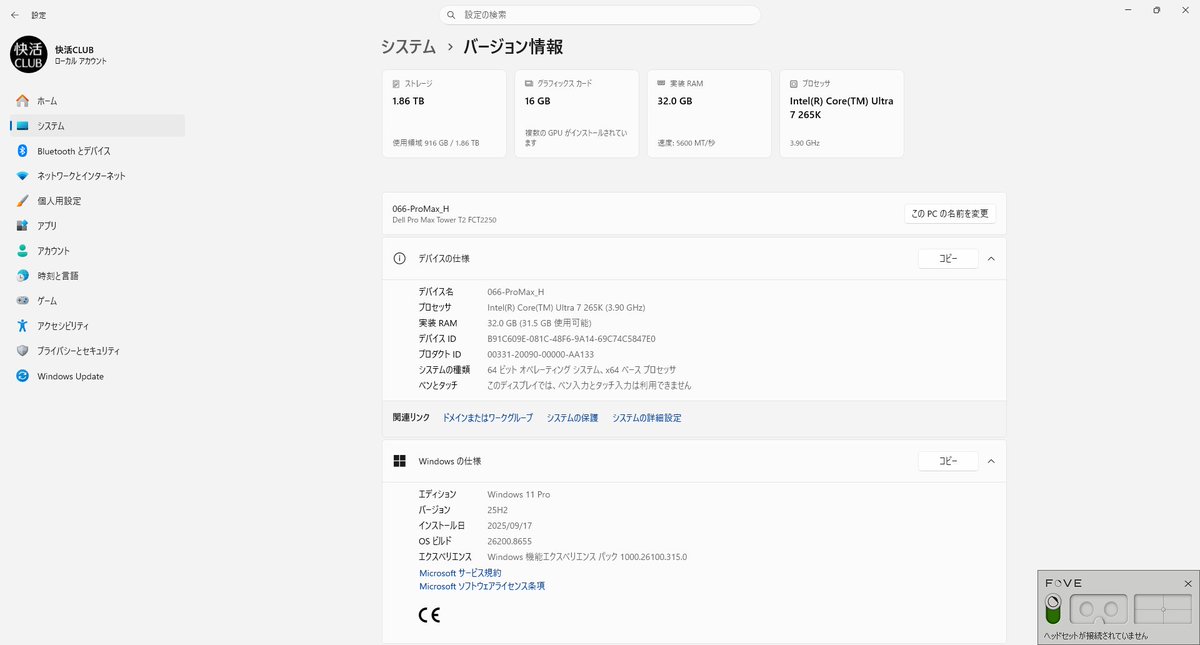Click the privacy shield icon
This screenshot has height=645, width=1200.
22,351
